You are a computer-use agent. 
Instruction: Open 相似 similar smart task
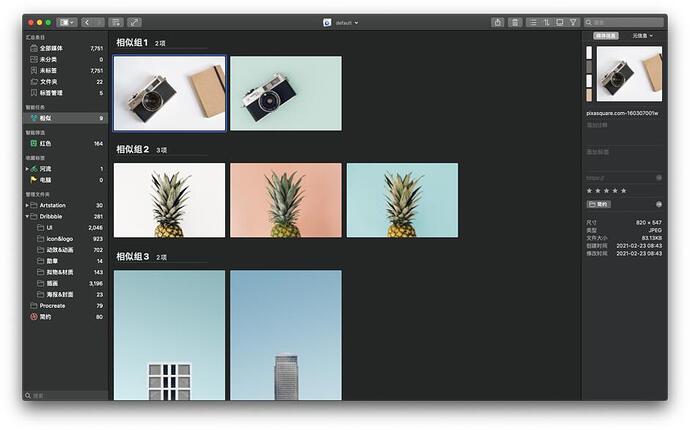pos(45,118)
